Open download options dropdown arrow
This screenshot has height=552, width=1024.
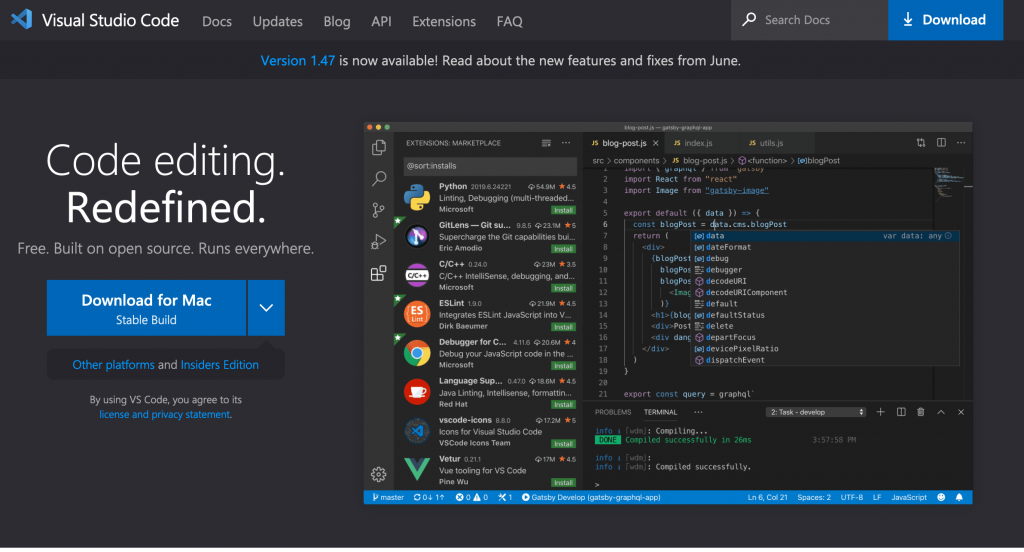[x=266, y=308]
